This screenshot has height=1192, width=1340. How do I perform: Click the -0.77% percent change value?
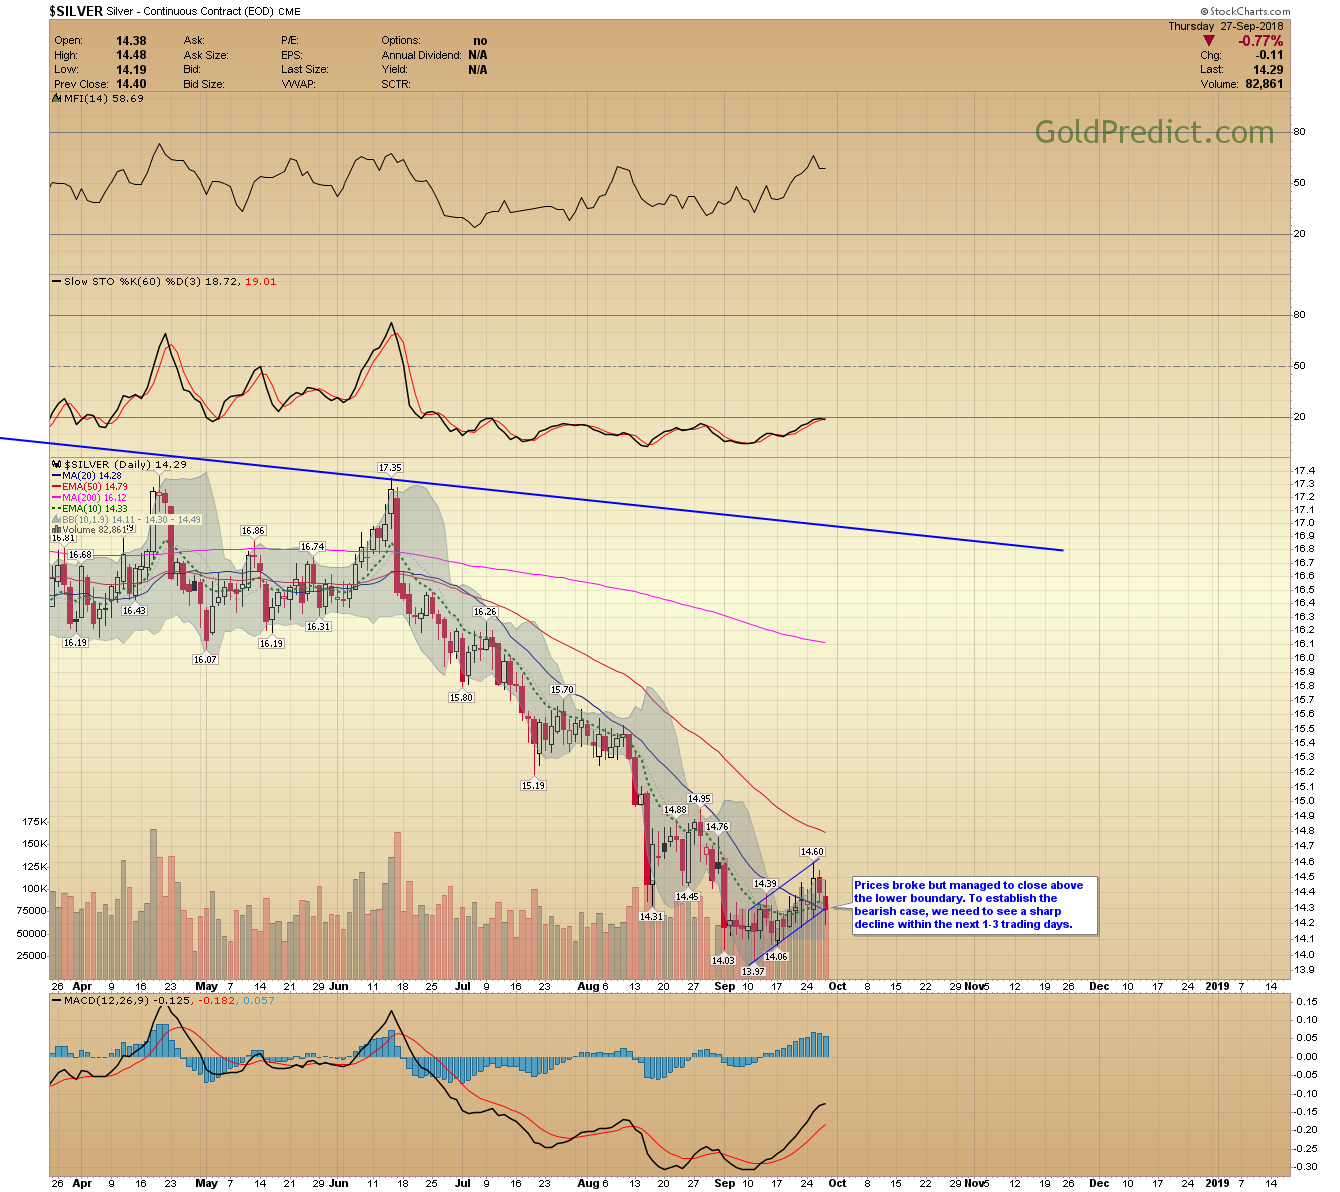[x=1261, y=41]
